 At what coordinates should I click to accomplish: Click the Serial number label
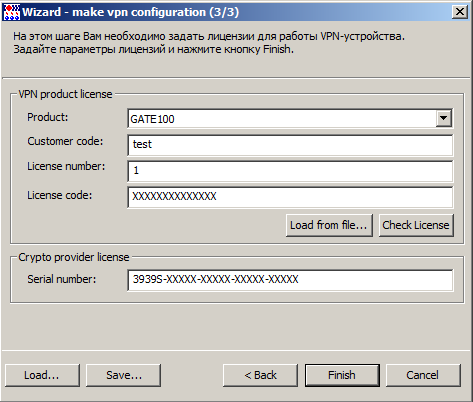62,279
